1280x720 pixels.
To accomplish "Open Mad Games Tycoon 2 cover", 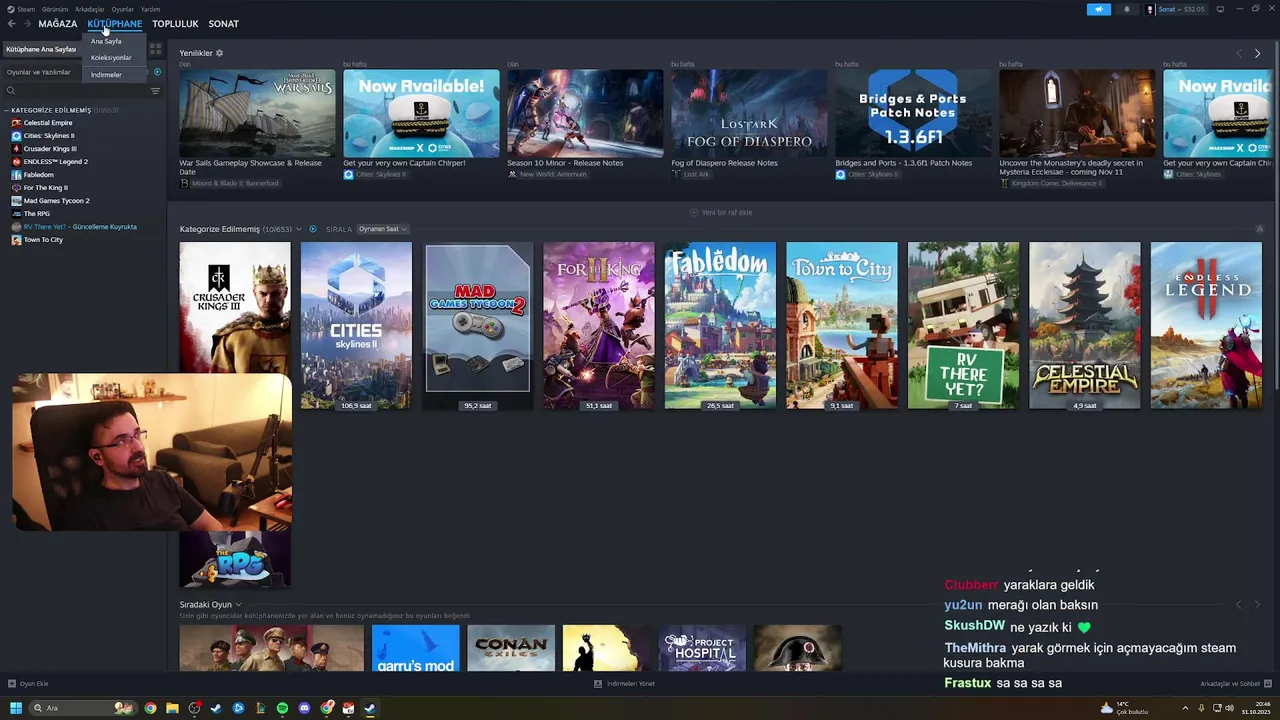I will click(478, 325).
